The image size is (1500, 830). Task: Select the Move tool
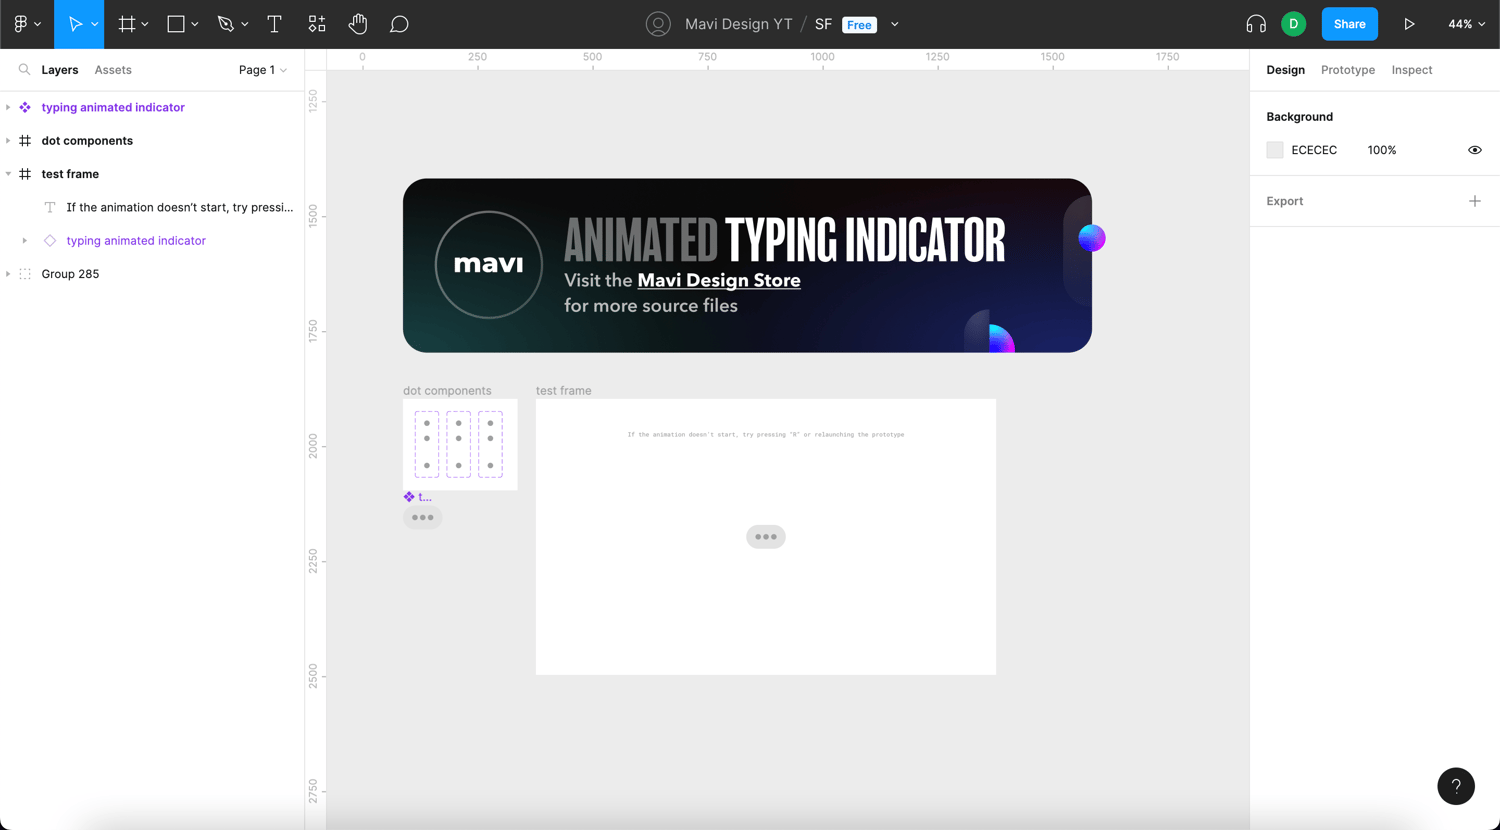click(x=75, y=24)
